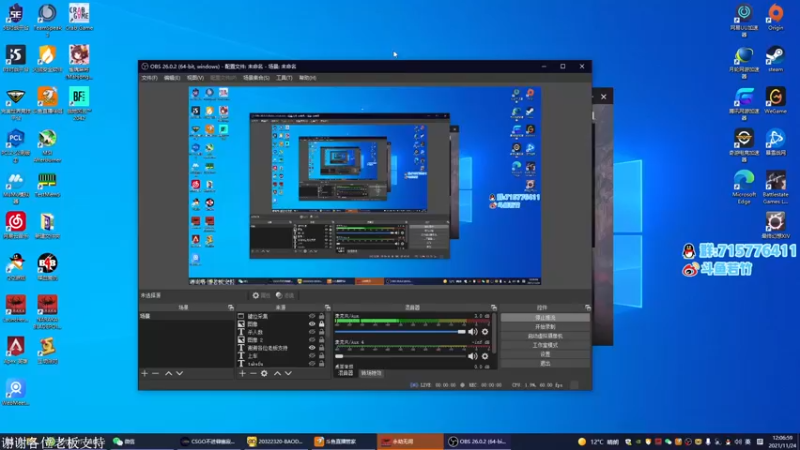Click the 开始录制 button
This screenshot has height=450, width=800.
click(x=545, y=327)
